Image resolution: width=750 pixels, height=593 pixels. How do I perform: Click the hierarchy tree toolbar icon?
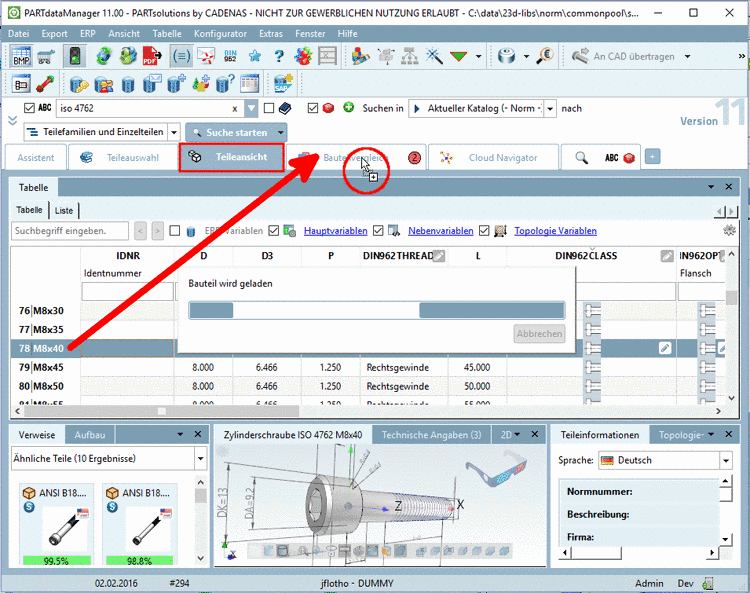tap(409, 56)
